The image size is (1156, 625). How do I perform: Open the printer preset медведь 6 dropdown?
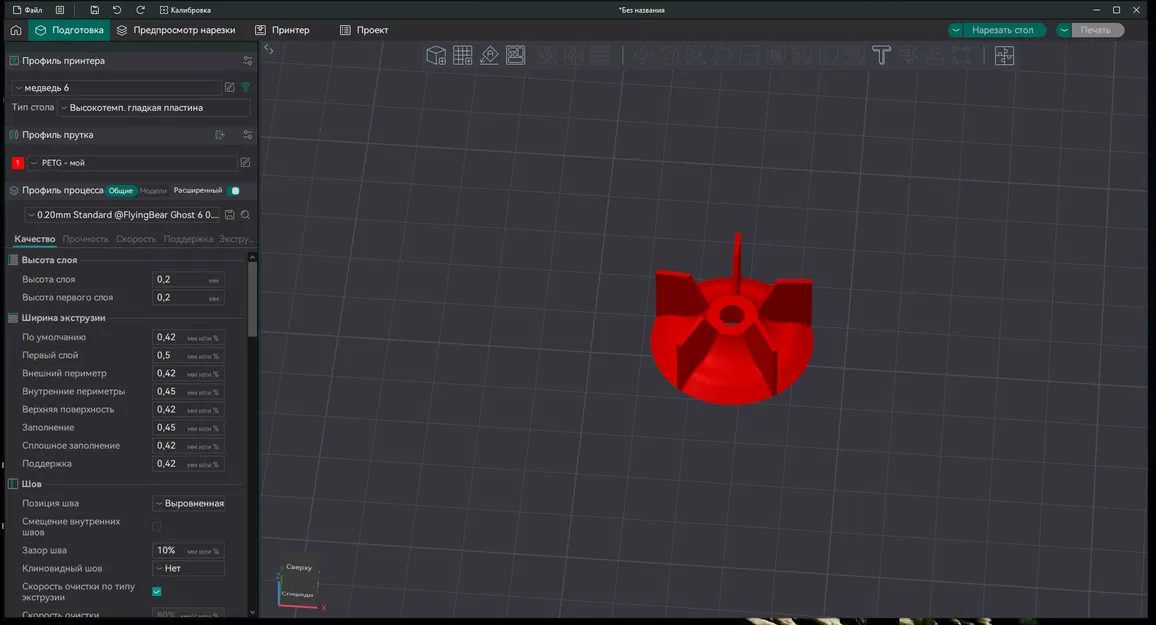(x=116, y=87)
